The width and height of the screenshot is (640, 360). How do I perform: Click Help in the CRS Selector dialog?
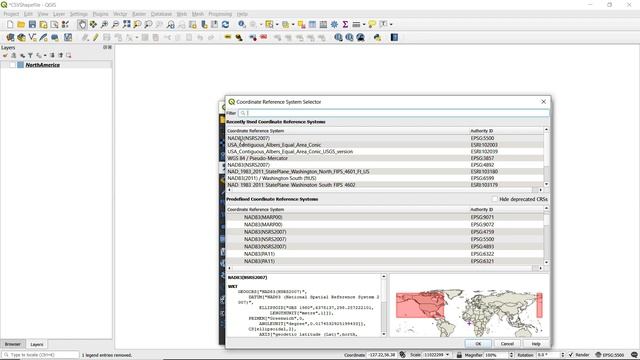536,344
